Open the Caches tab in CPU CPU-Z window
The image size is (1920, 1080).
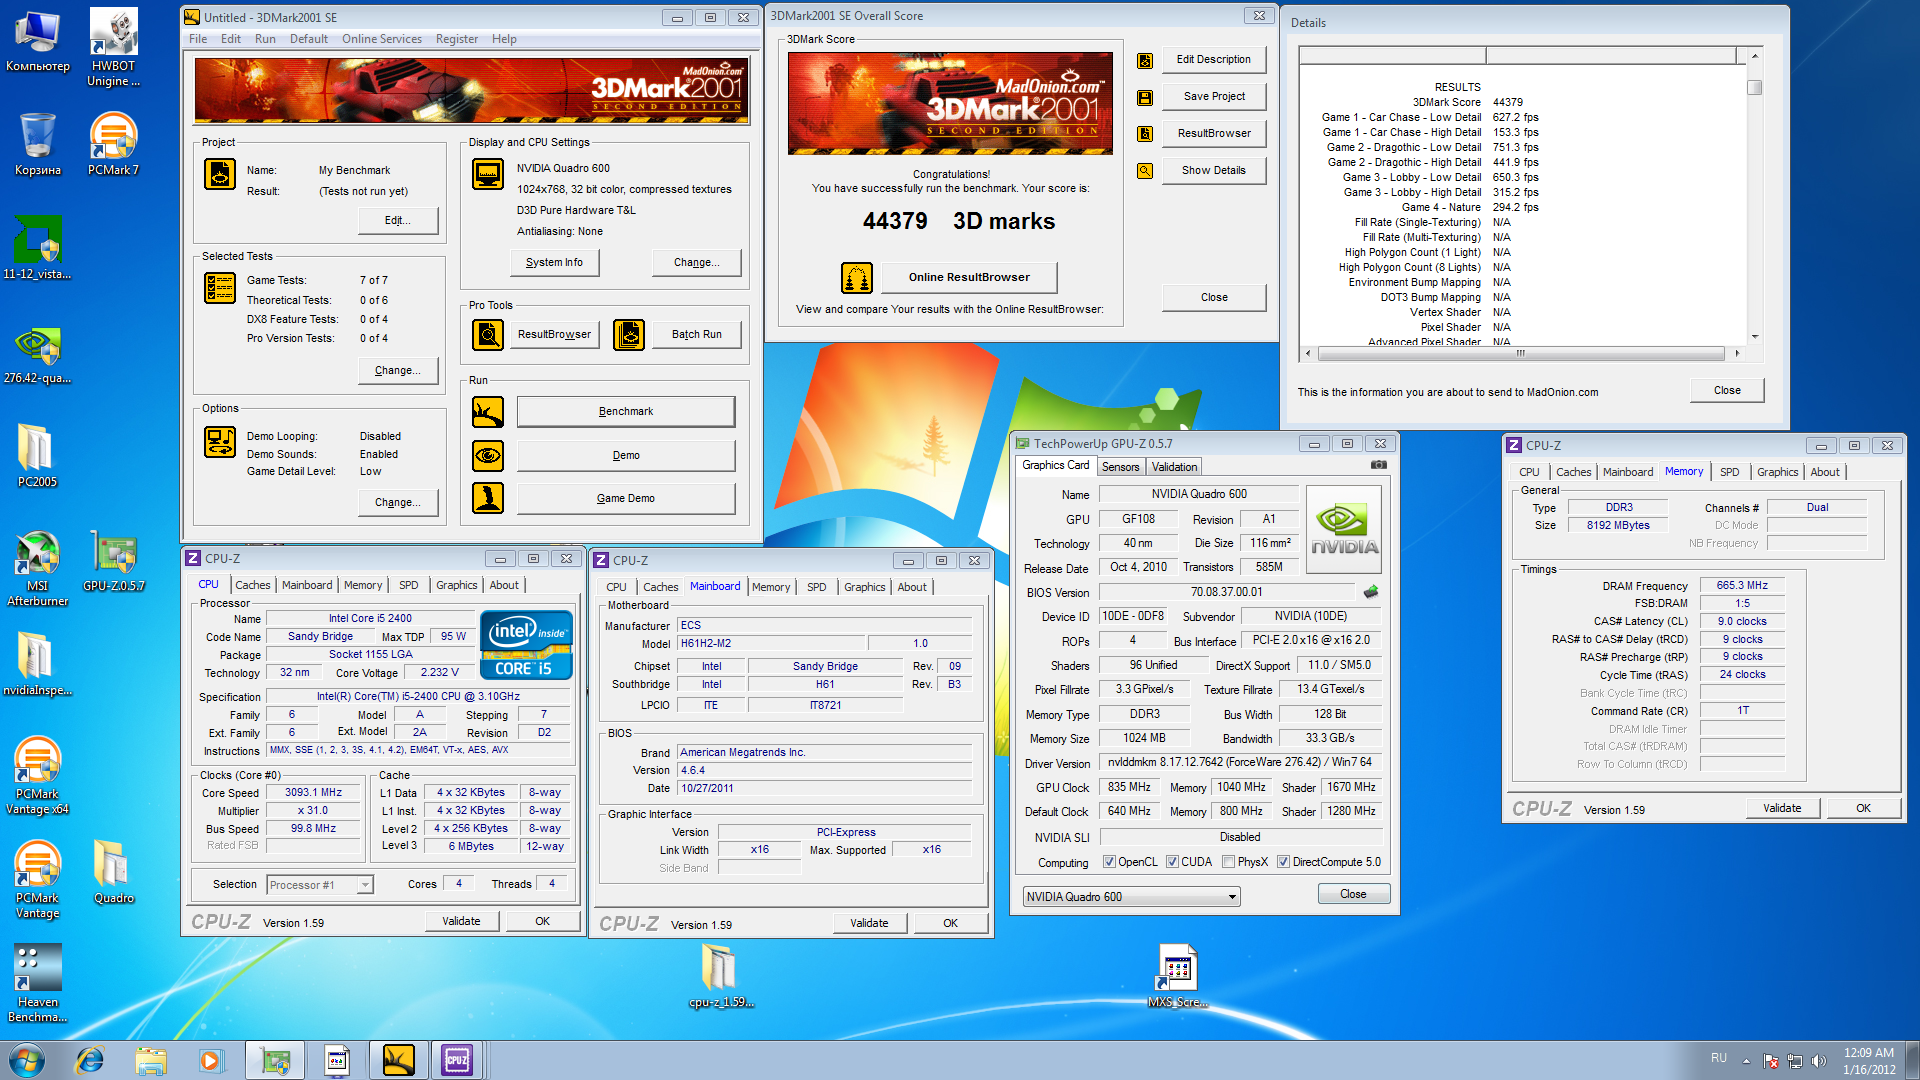(x=253, y=585)
